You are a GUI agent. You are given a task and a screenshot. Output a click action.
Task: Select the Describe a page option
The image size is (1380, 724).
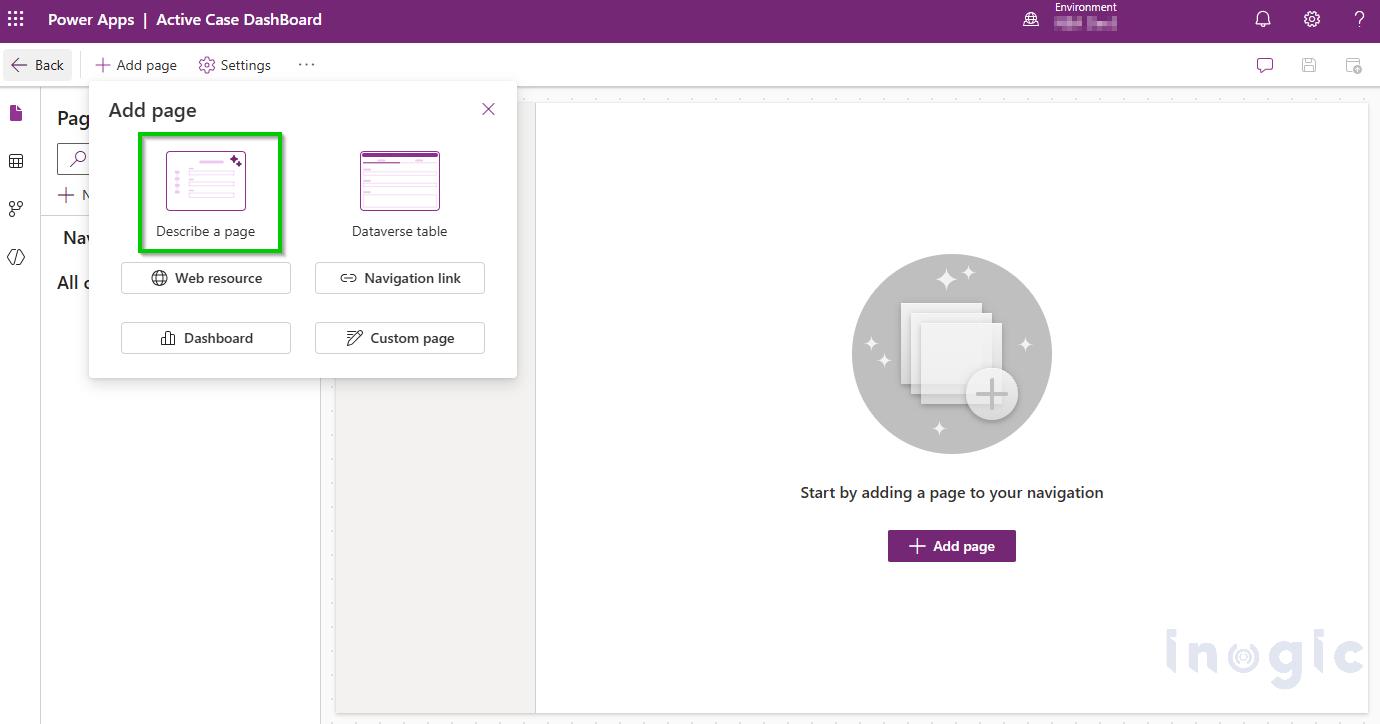[x=206, y=193]
